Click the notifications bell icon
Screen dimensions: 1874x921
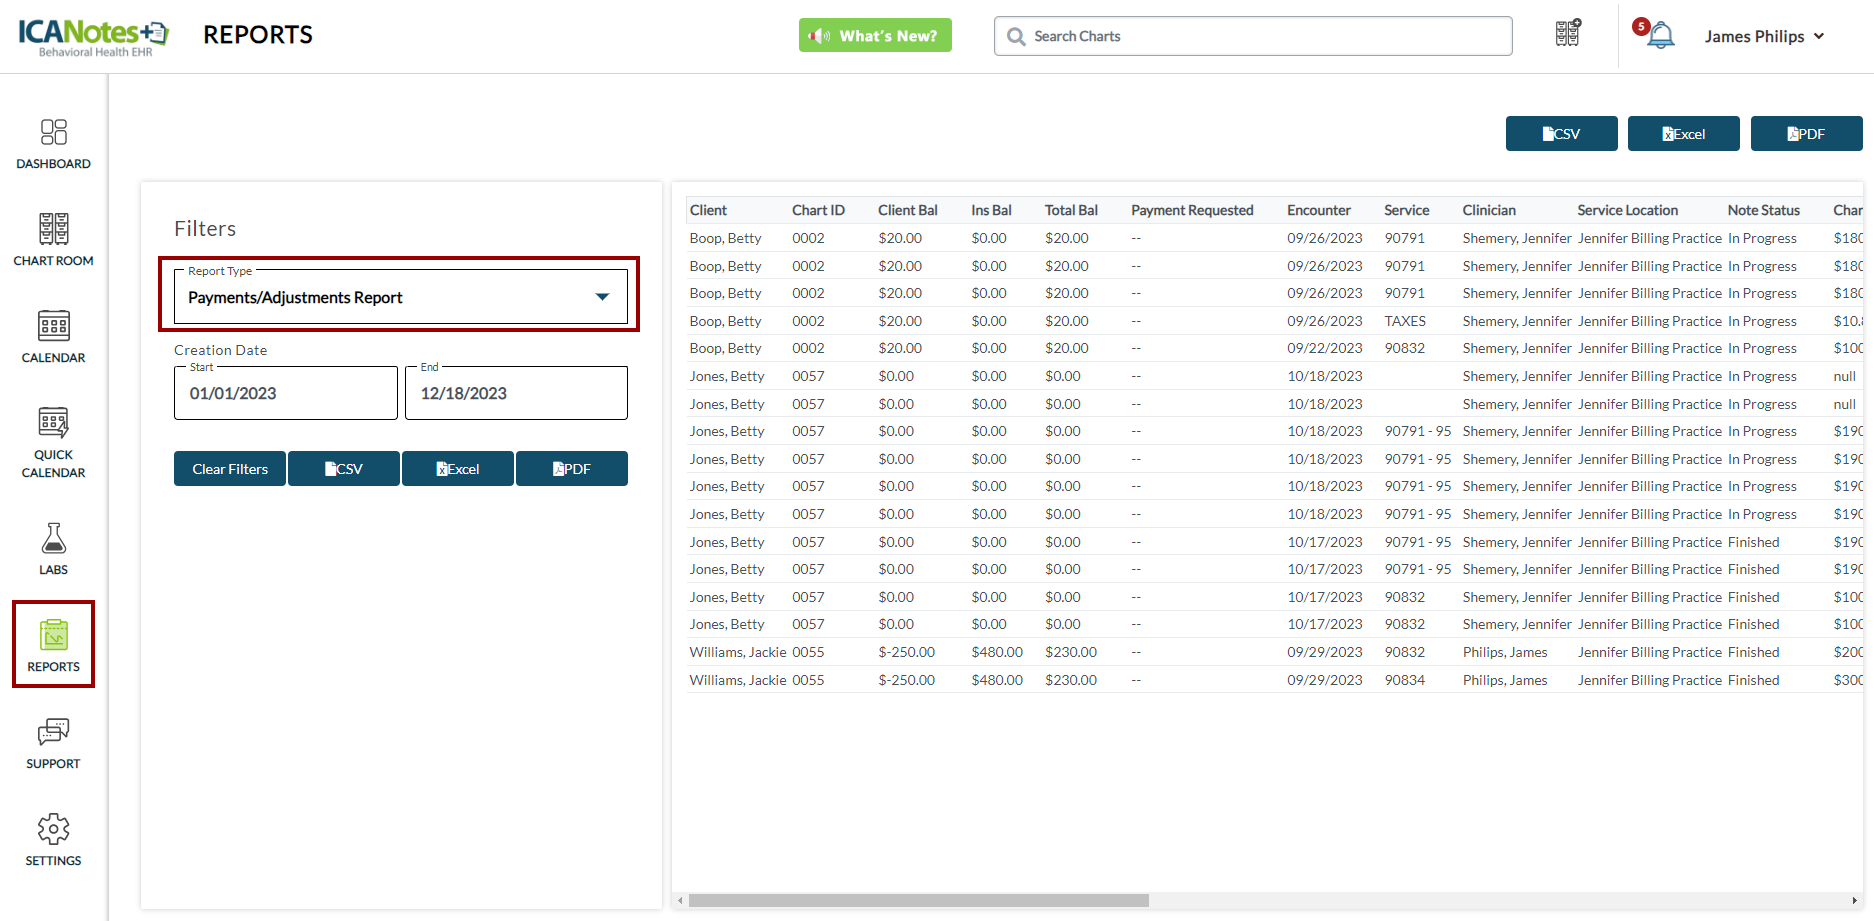[1660, 36]
